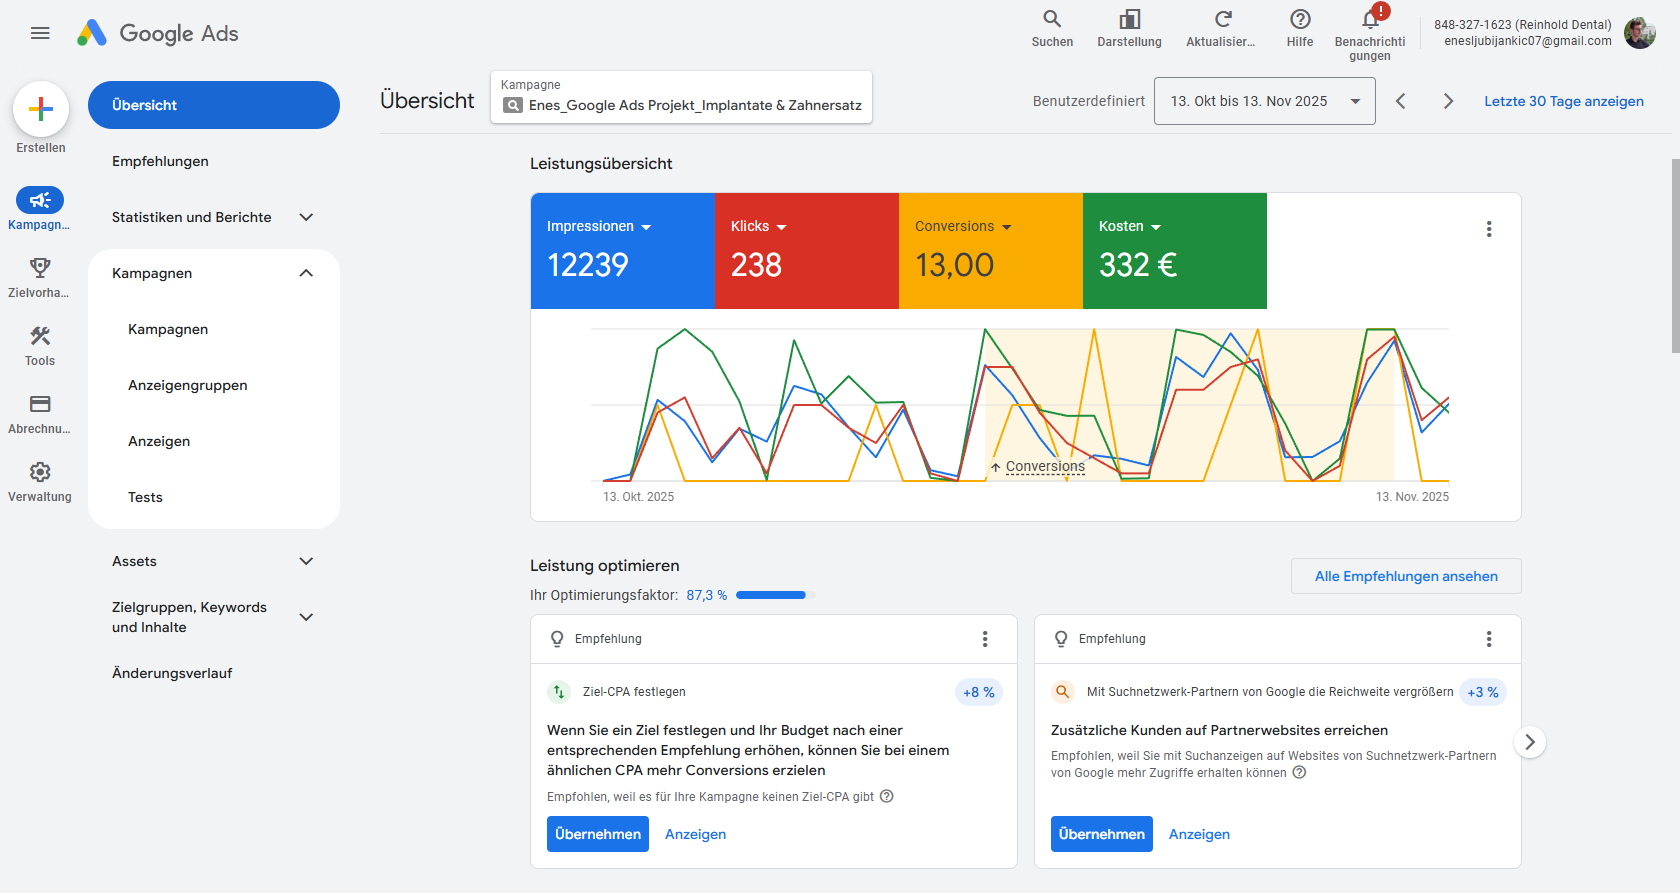The image size is (1680, 893).
Task: Go to previous date range arrow
Action: [1401, 101]
